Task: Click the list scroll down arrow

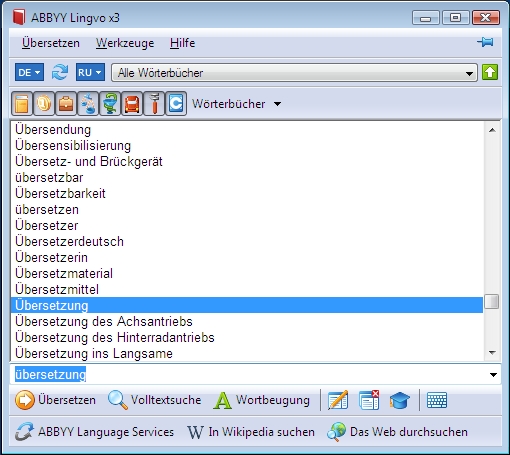Action: coord(492,353)
